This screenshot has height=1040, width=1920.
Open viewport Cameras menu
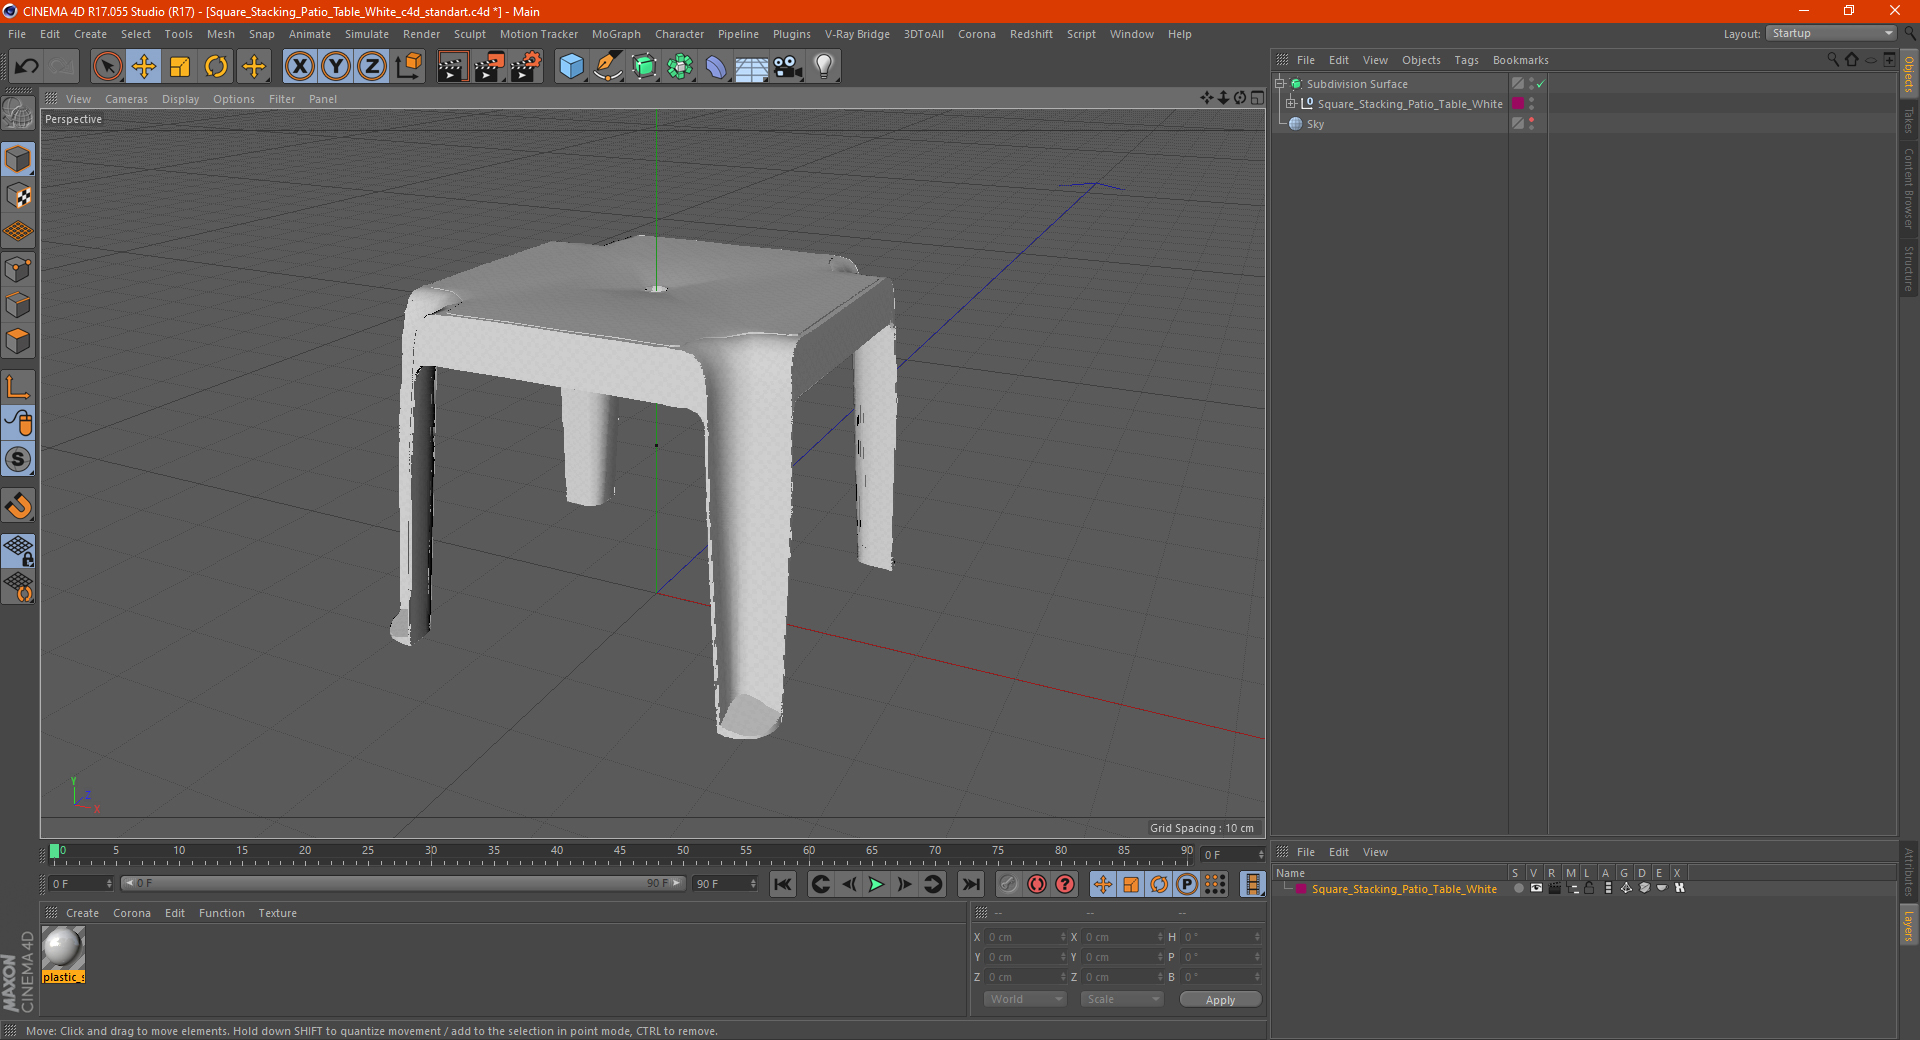click(126, 99)
